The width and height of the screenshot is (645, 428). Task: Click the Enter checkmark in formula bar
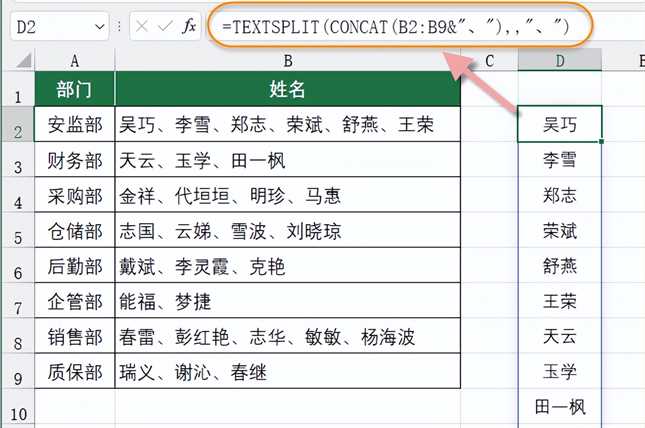(165, 27)
